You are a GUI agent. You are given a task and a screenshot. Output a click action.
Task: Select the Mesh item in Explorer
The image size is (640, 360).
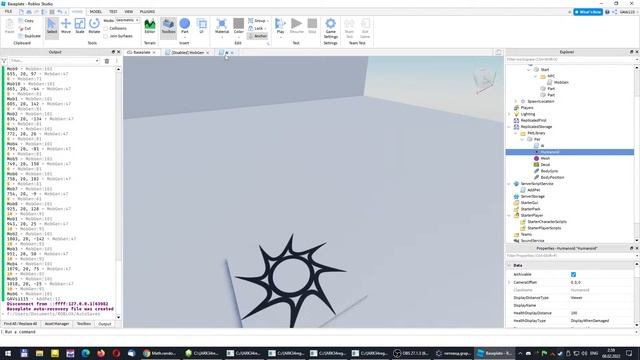coord(542,158)
